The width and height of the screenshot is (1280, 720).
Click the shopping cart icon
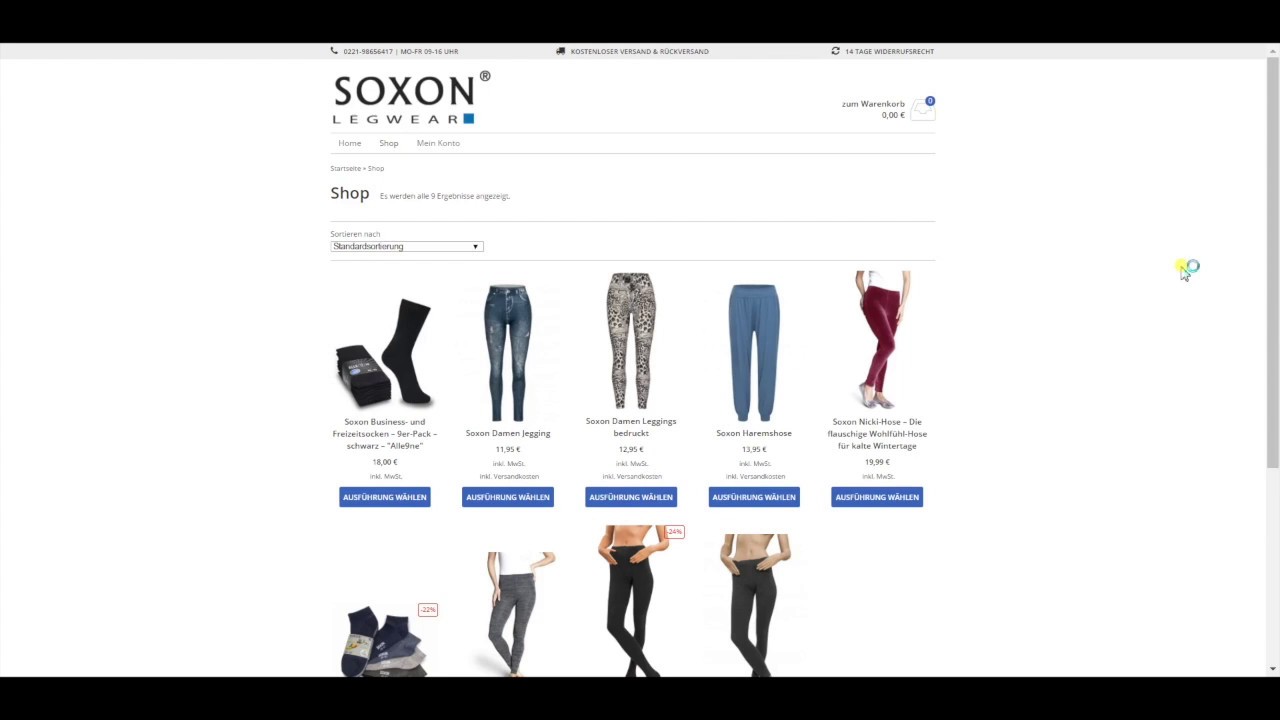922,110
